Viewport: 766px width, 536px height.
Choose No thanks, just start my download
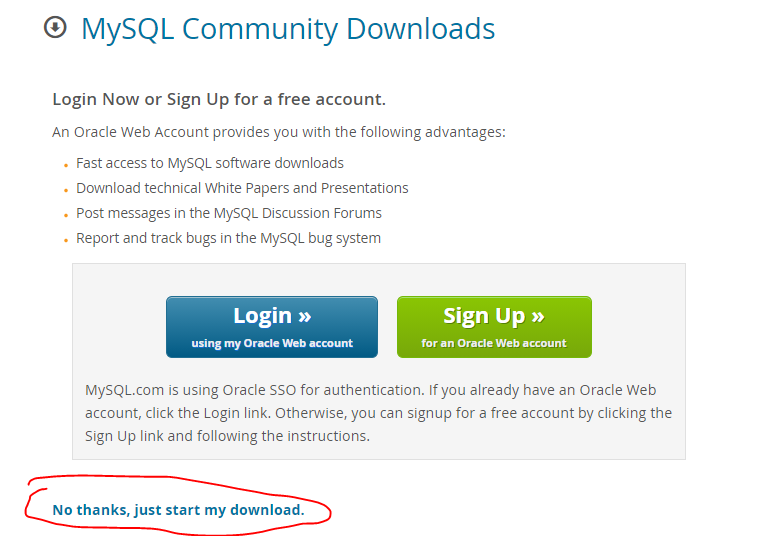click(178, 510)
